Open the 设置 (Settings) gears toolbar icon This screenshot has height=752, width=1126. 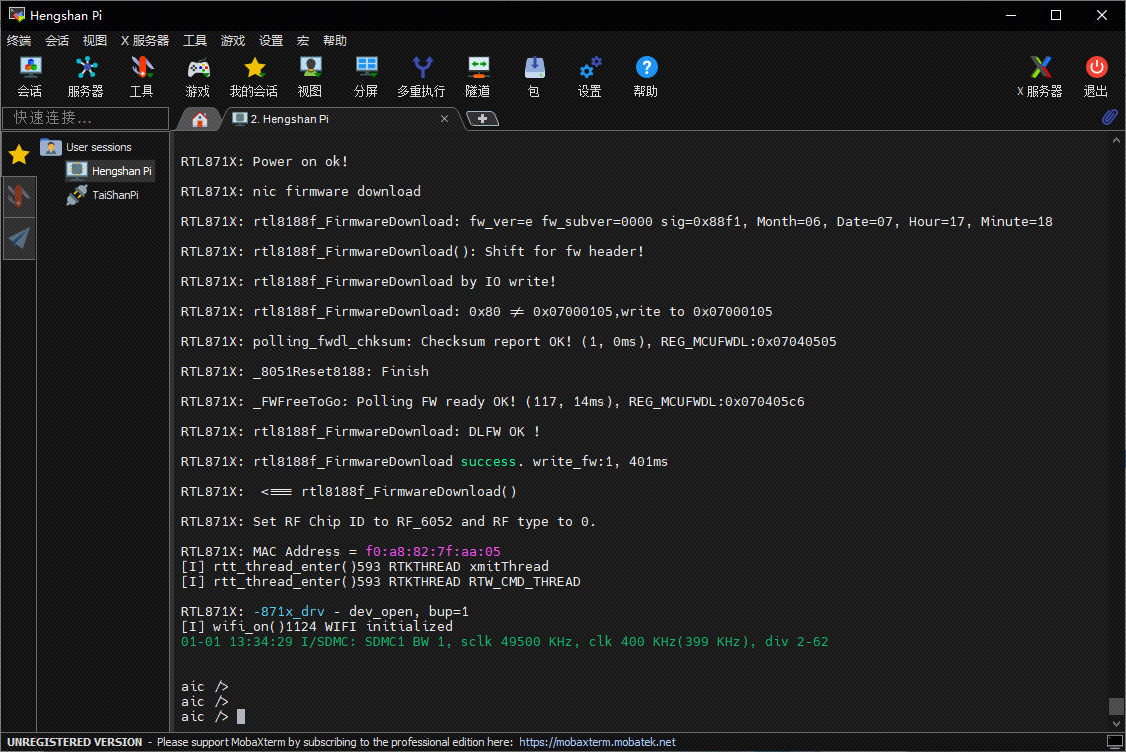(x=590, y=76)
